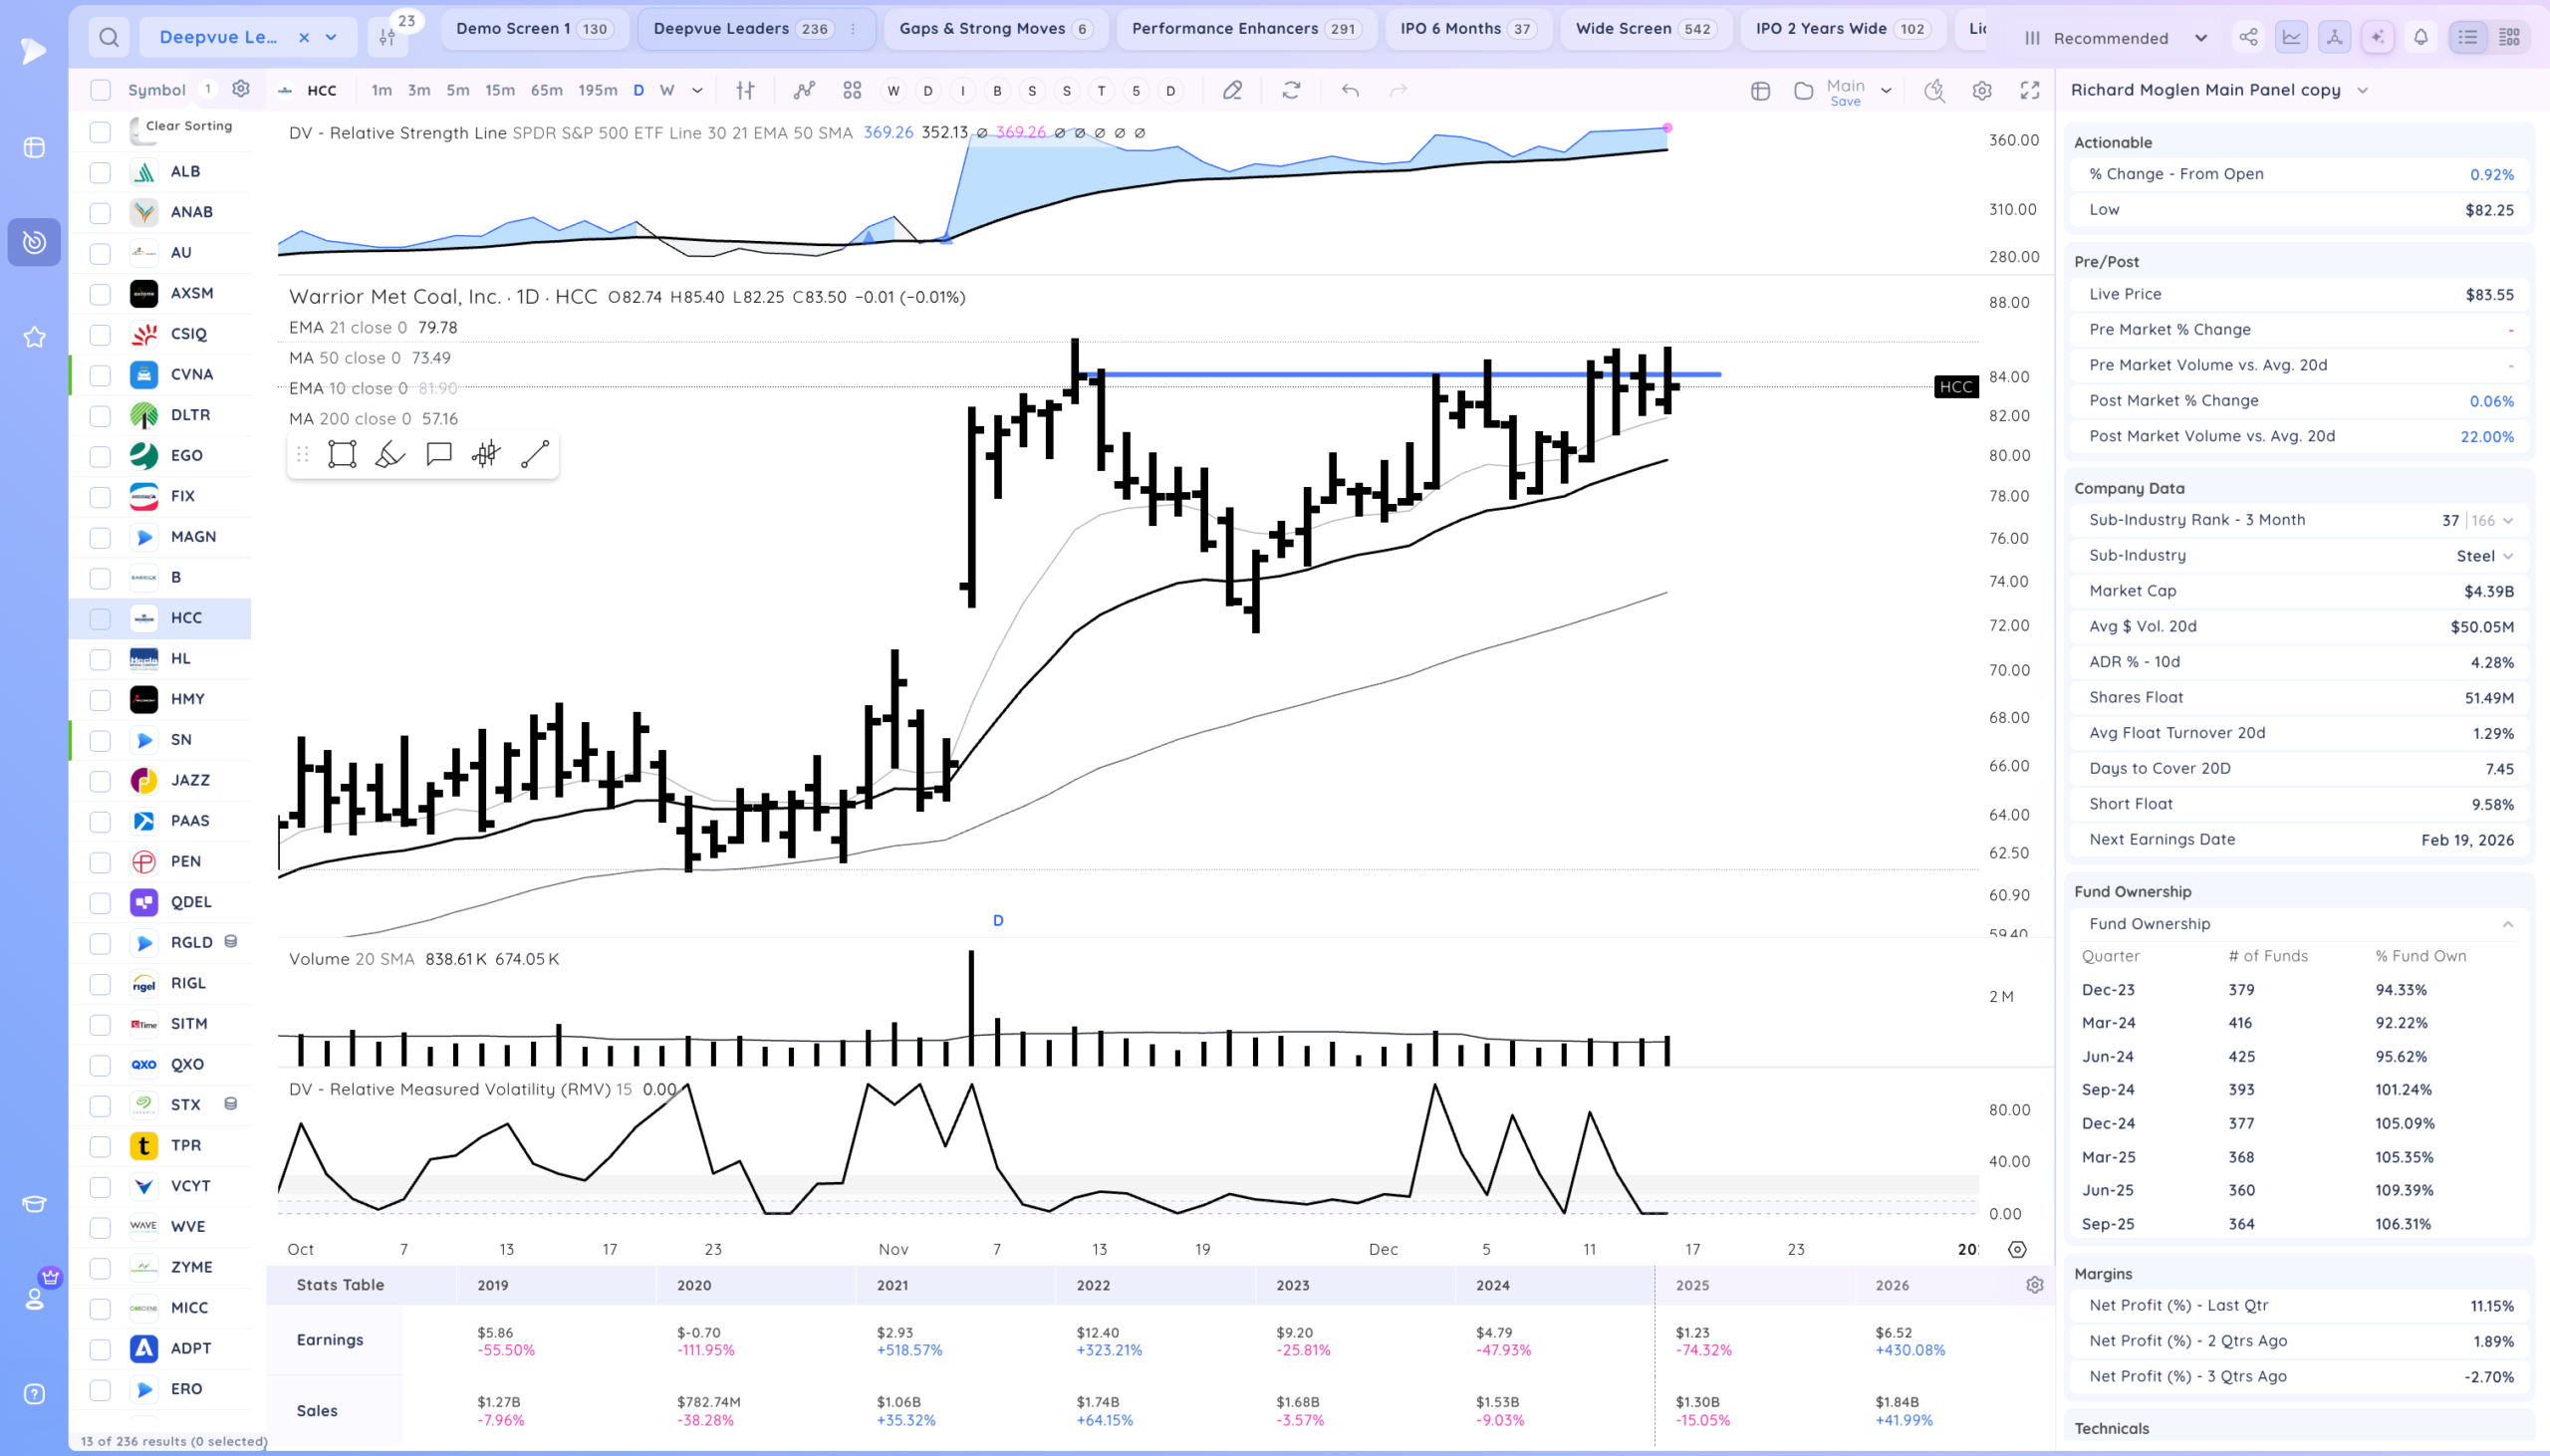
Task: Open the chart drawing pencil tool
Action: pyautogui.click(x=1232, y=90)
